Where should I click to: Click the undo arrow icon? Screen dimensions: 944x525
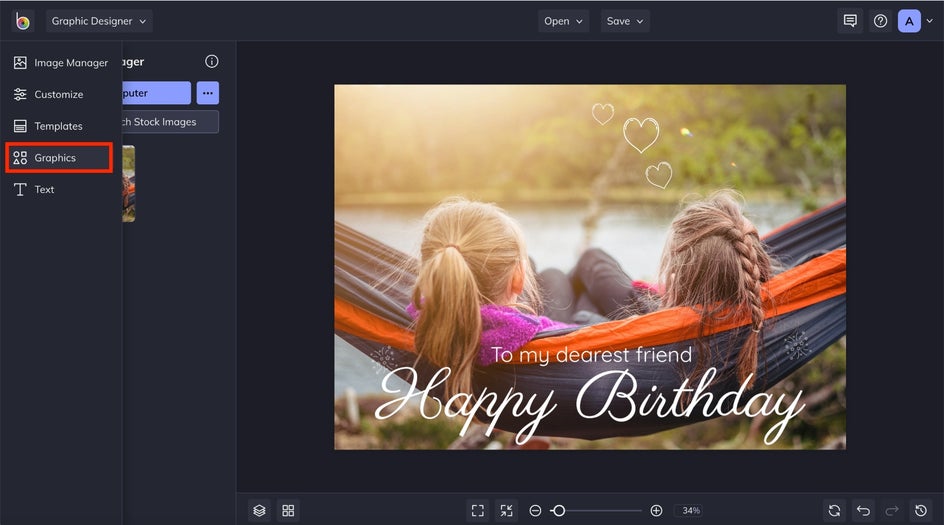click(863, 511)
